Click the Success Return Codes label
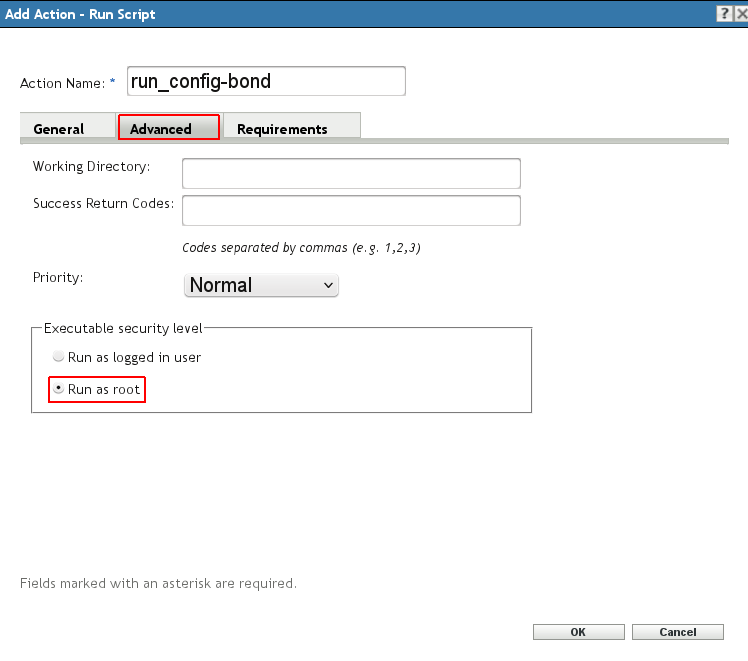This screenshot has width=748, height=661. point(103,203)
